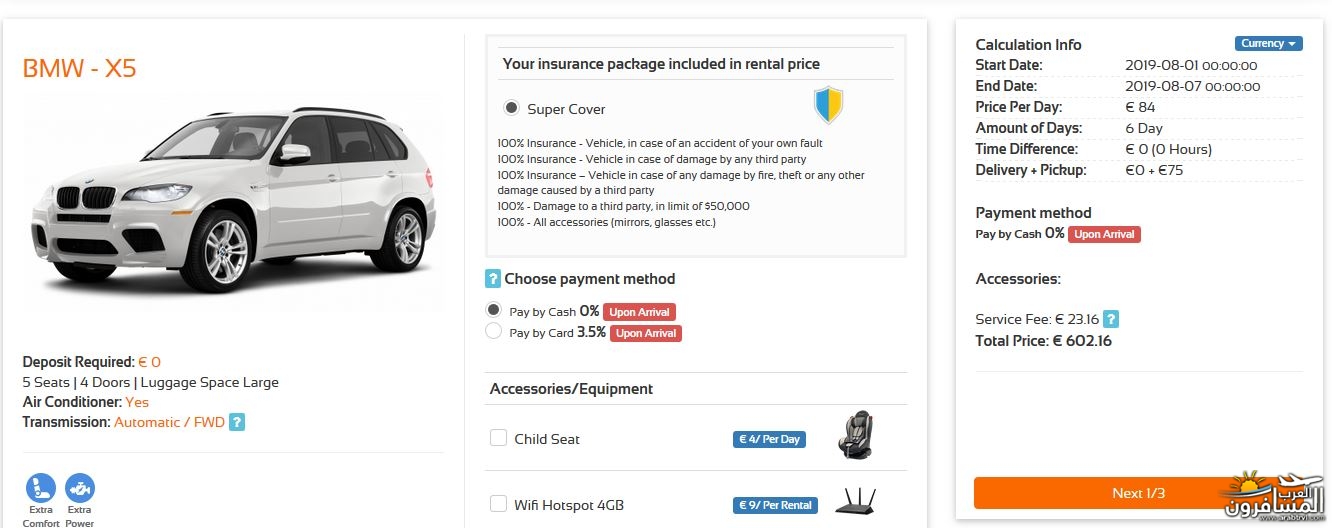1332x528 pixels.
Task: Click the BMW X5 car image
Action: [x=232, y=200]
